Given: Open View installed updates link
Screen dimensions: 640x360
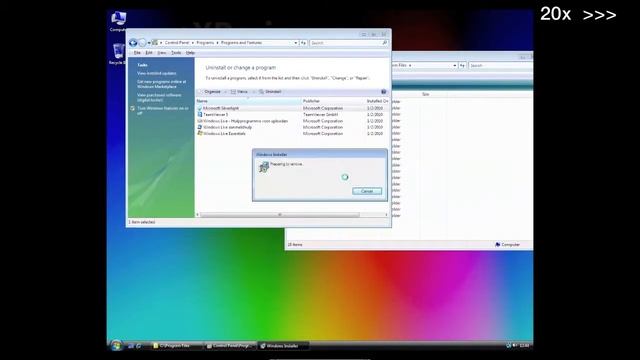Looking at the screenshot, I should tap(157, 73).
